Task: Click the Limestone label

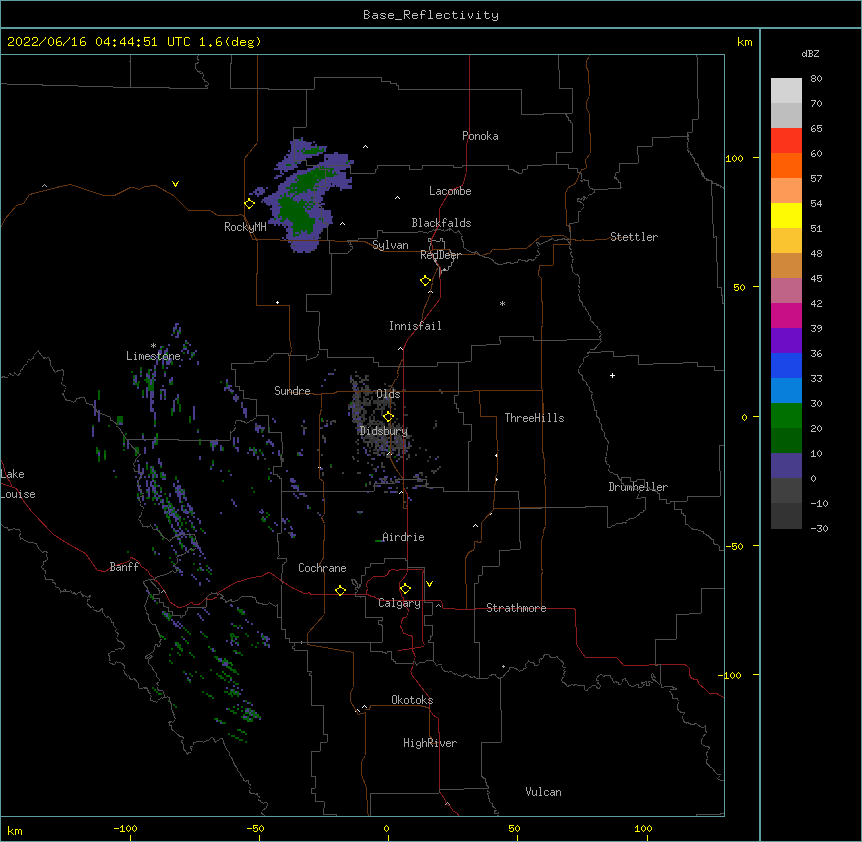Action: (153, 356)
